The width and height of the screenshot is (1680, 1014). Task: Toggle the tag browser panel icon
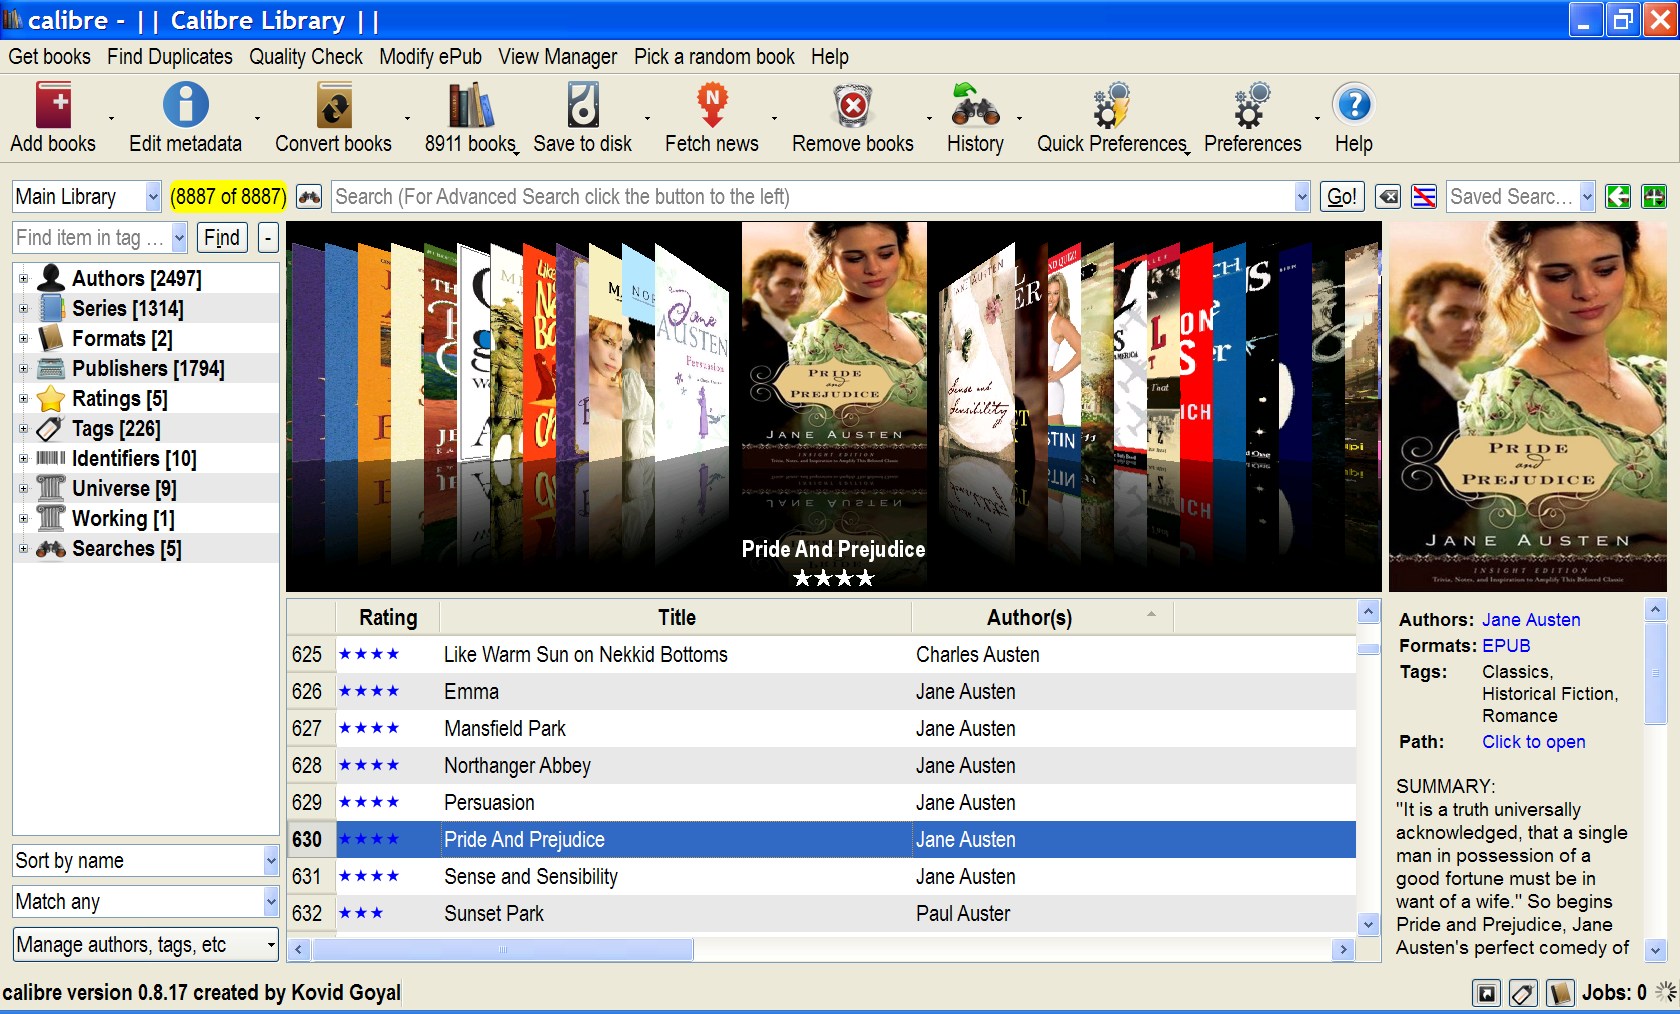[1523, 993]
